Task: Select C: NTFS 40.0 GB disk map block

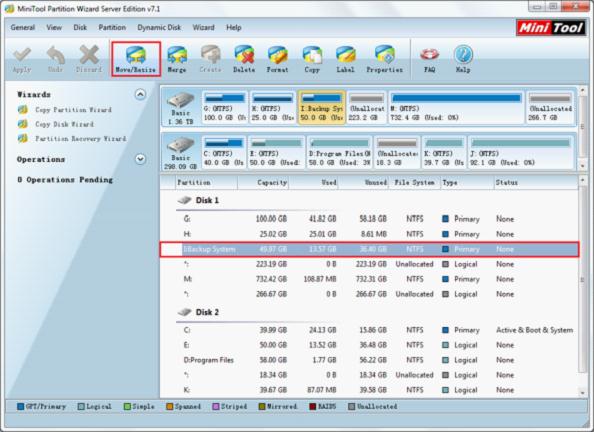Action: [x=224, y=153]
